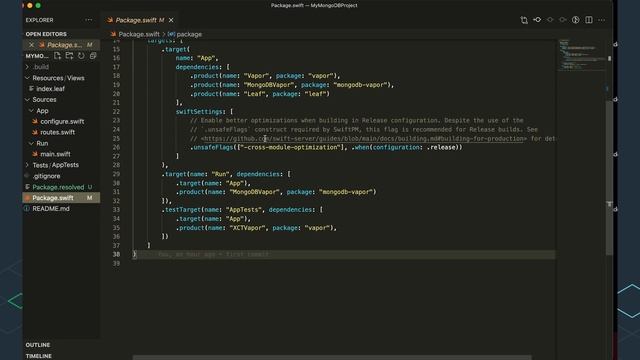Click the info icon beside README.md
640x360 pixels.
point(27,209)
